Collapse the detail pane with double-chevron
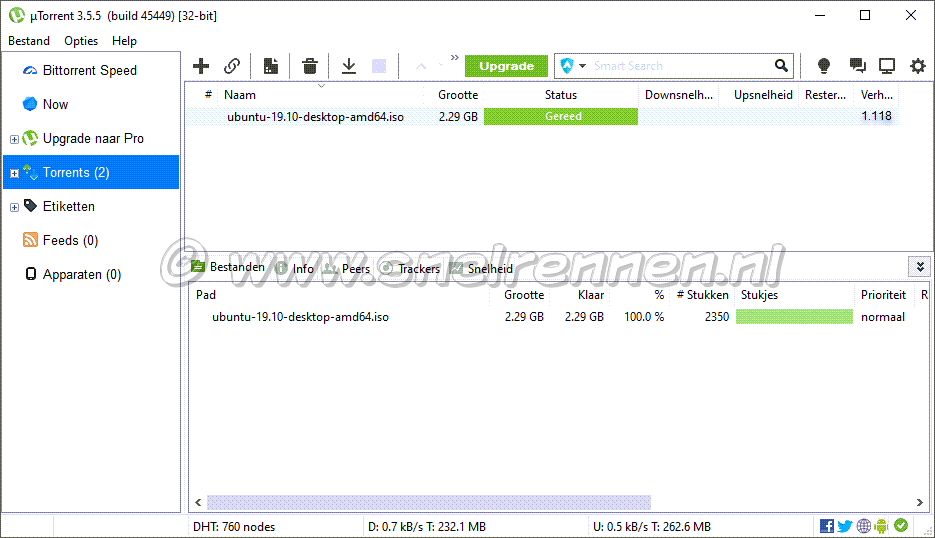 pos(919,267)
